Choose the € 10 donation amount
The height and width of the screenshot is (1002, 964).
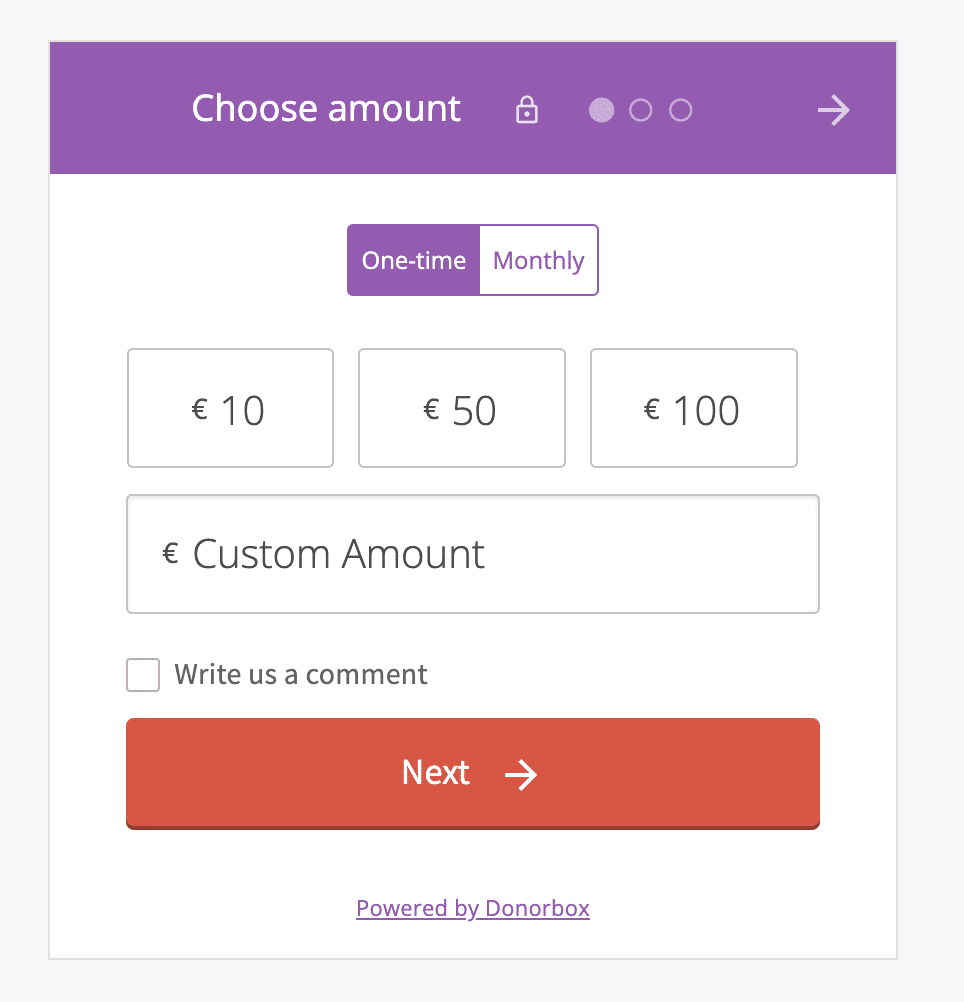coord(230,408)
